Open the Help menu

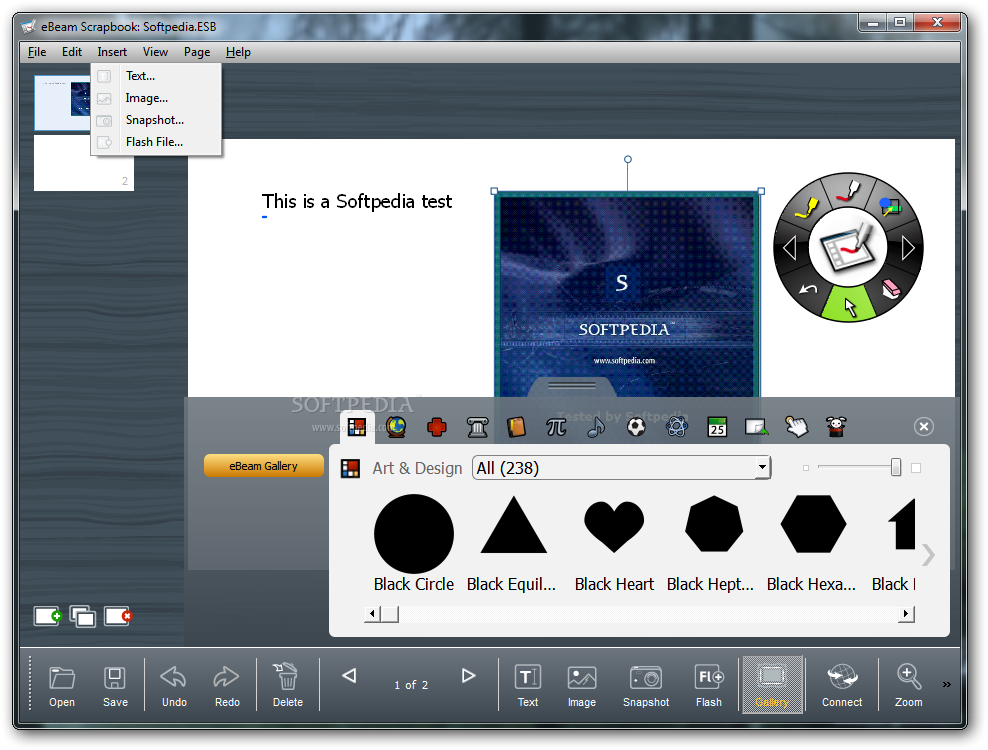[238, 52]
